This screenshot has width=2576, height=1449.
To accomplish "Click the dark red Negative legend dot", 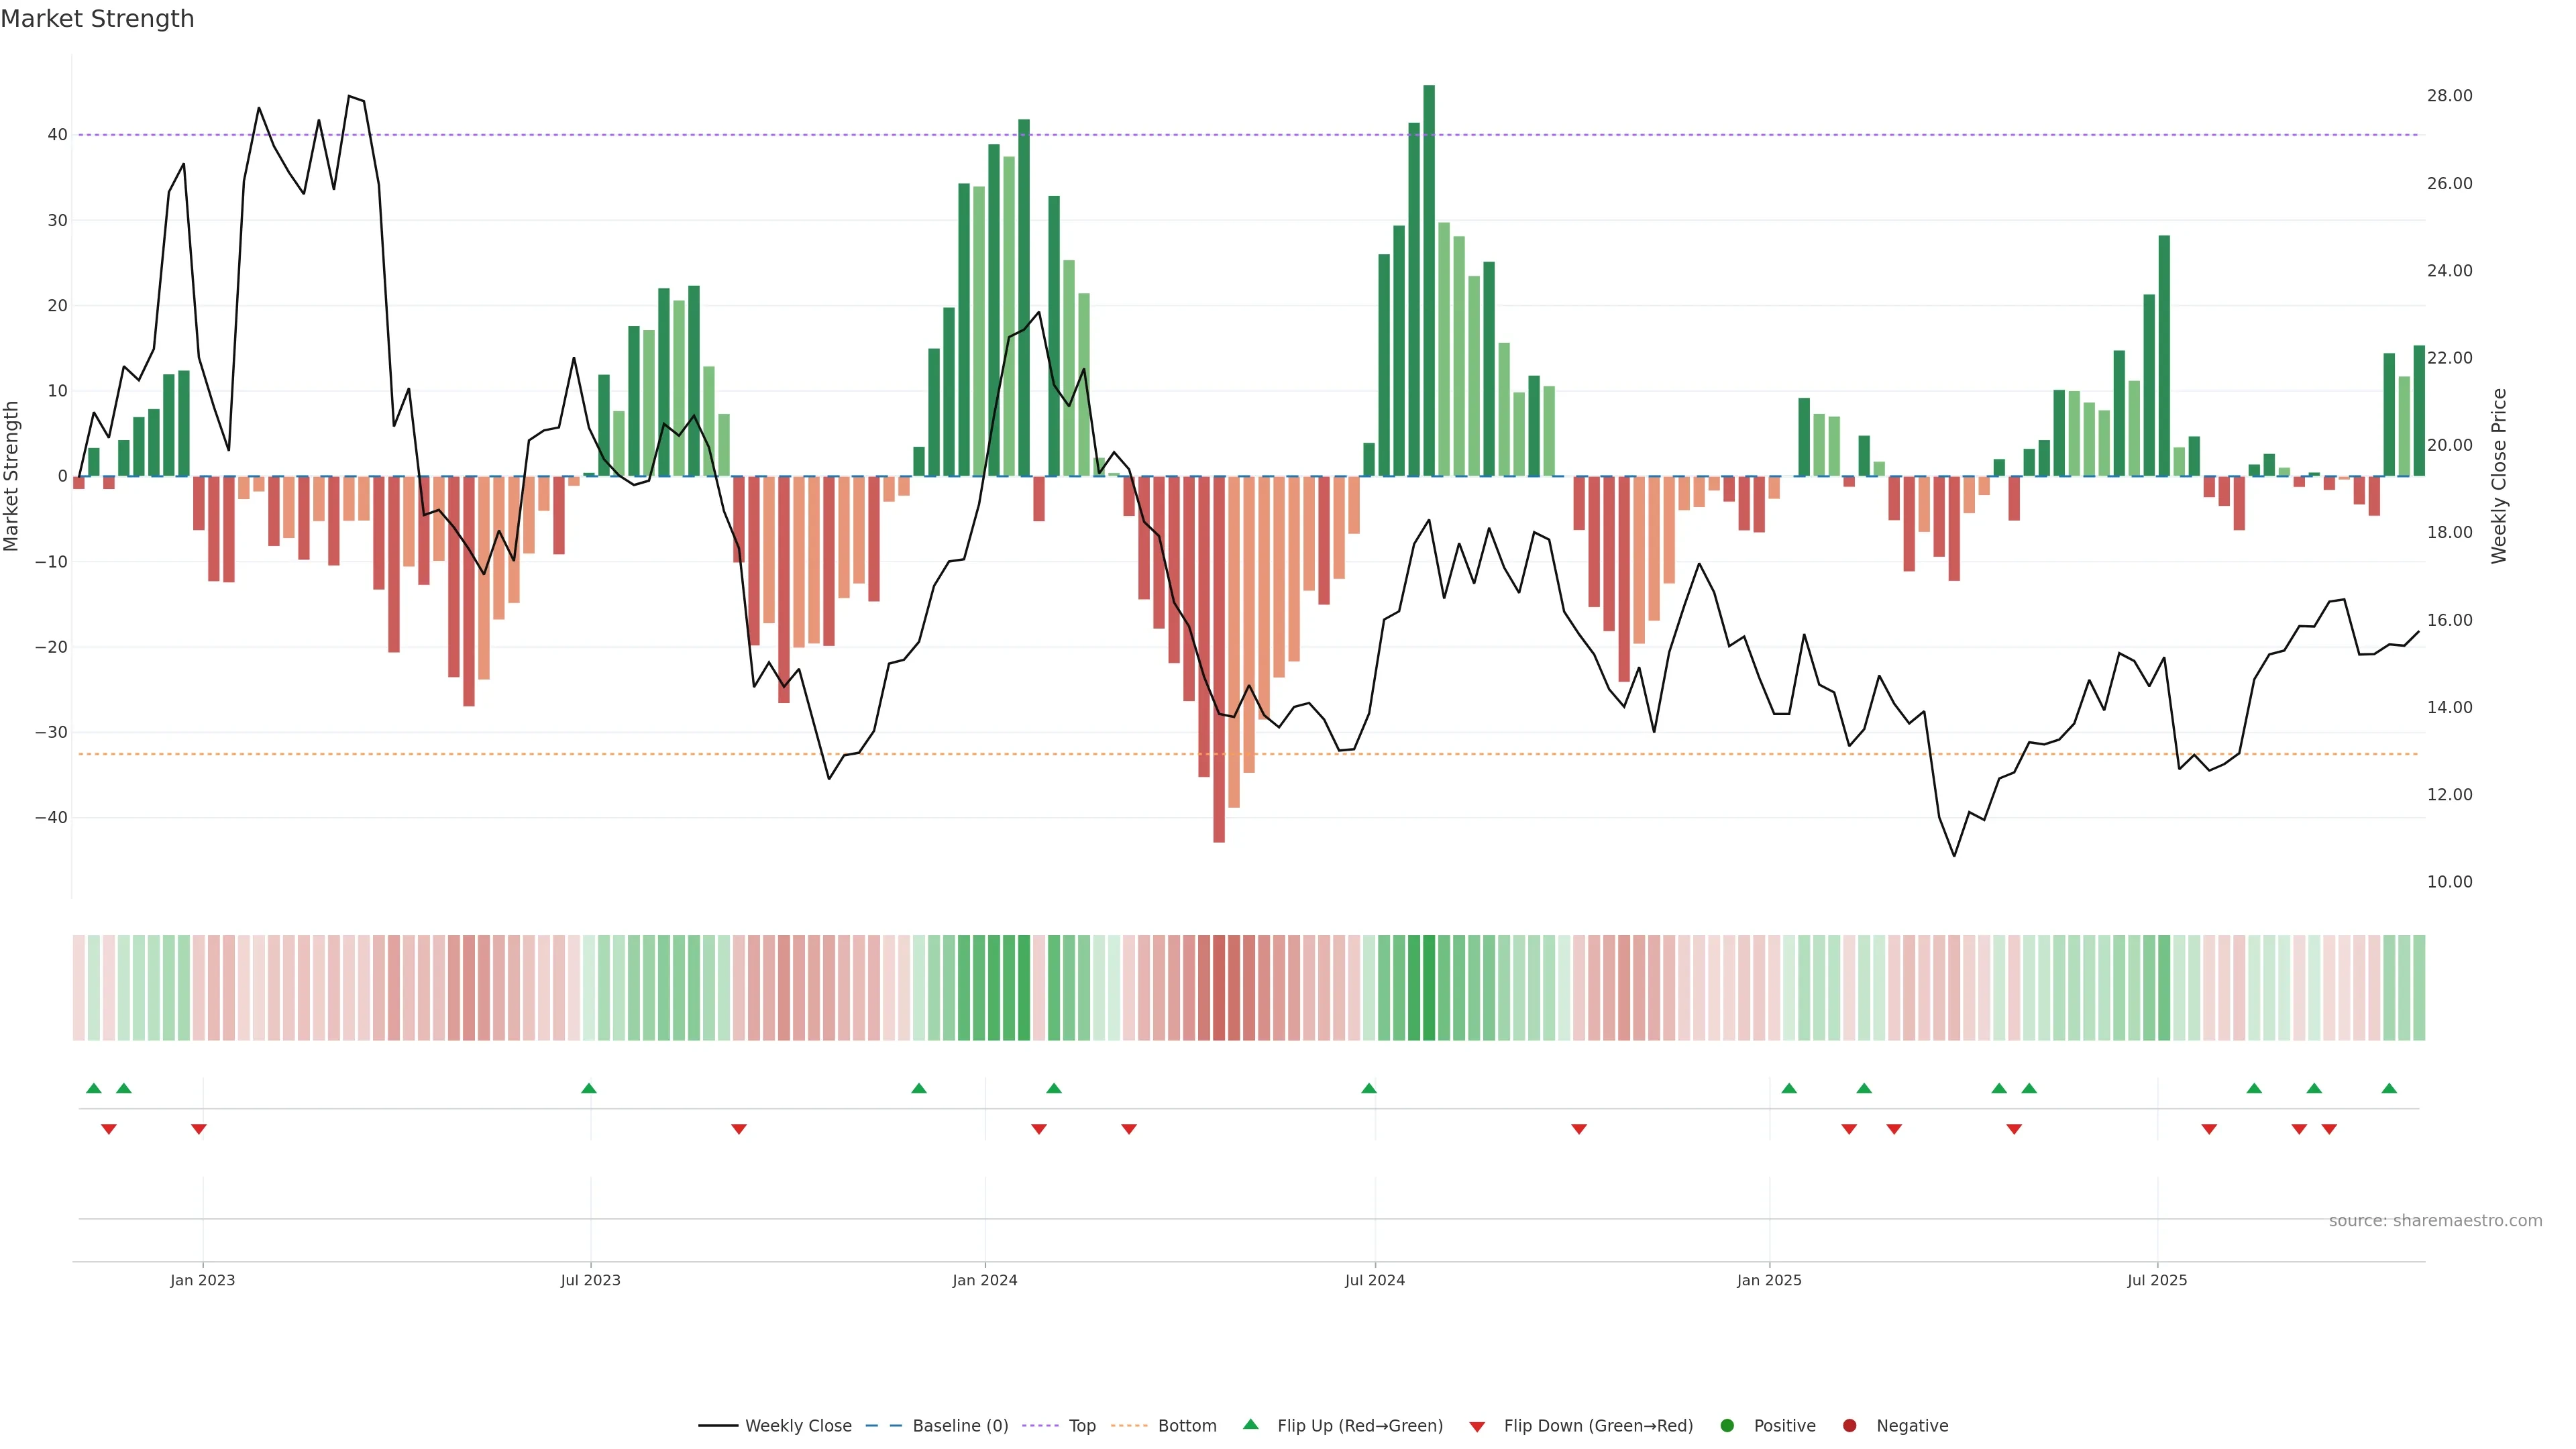I will (x=1849, y=1425).
